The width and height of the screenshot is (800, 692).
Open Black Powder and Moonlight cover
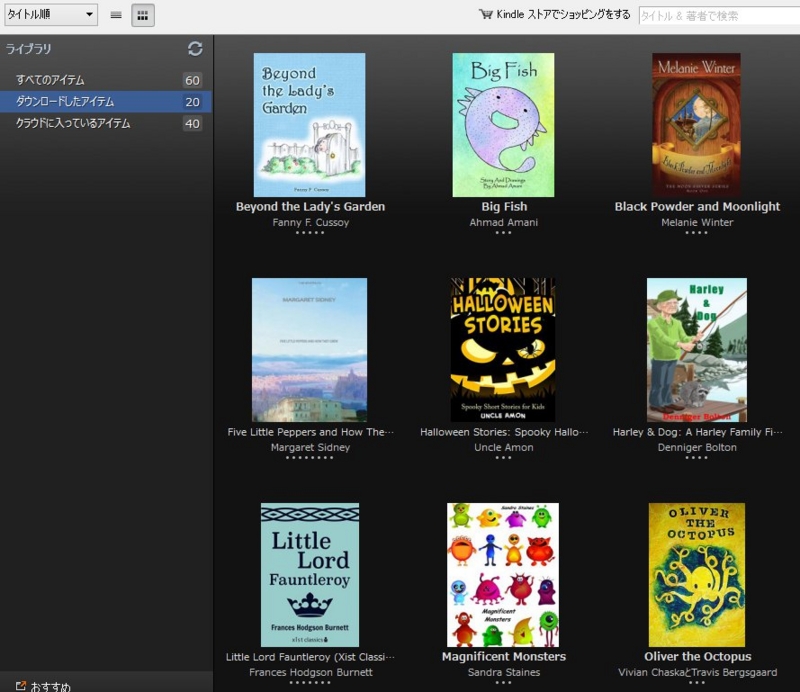(696, 125)
